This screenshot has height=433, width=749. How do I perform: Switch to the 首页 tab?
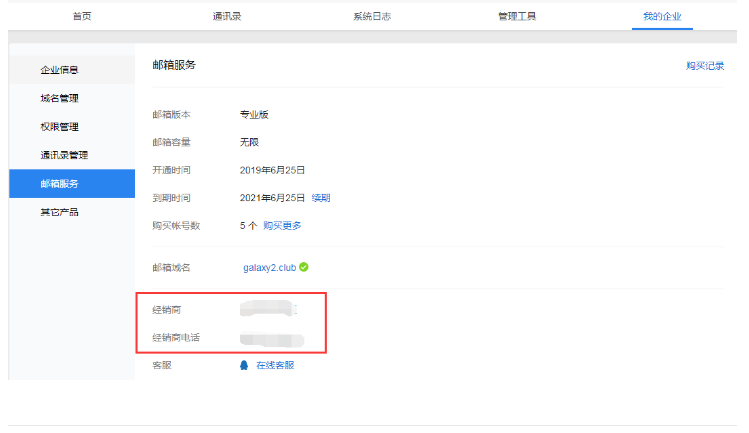(x=83, y=17)
